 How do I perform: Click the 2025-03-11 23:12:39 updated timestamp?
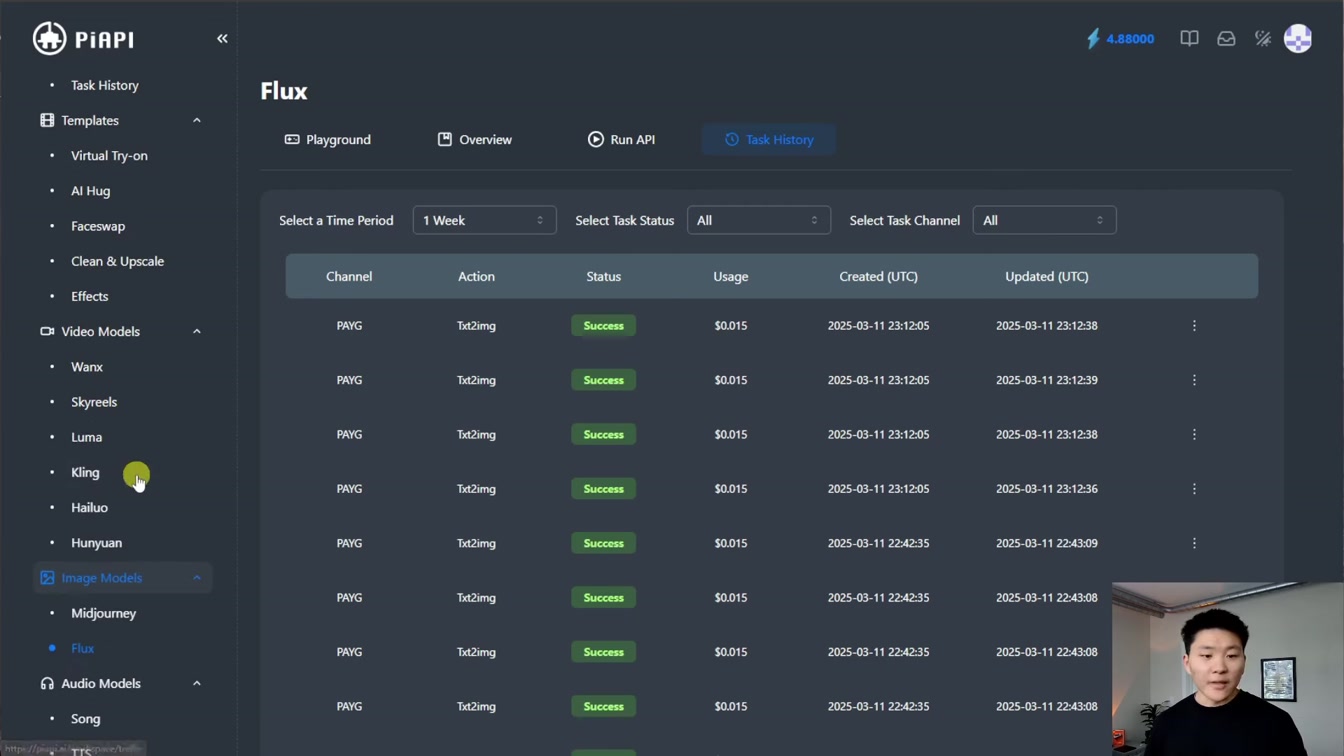[1046, 380]
